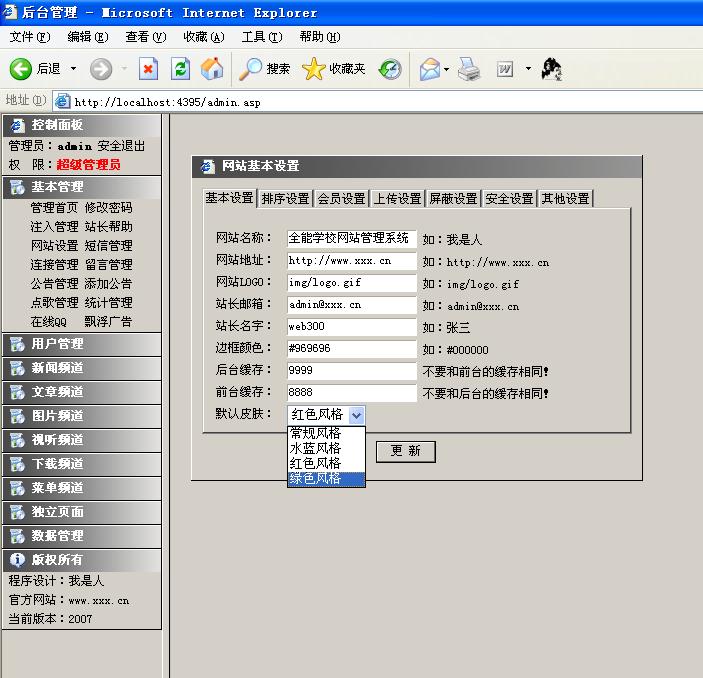This screenshot has width=703, height=678.
Task: Open the 工具(T) menu
Action: point(260,37)
